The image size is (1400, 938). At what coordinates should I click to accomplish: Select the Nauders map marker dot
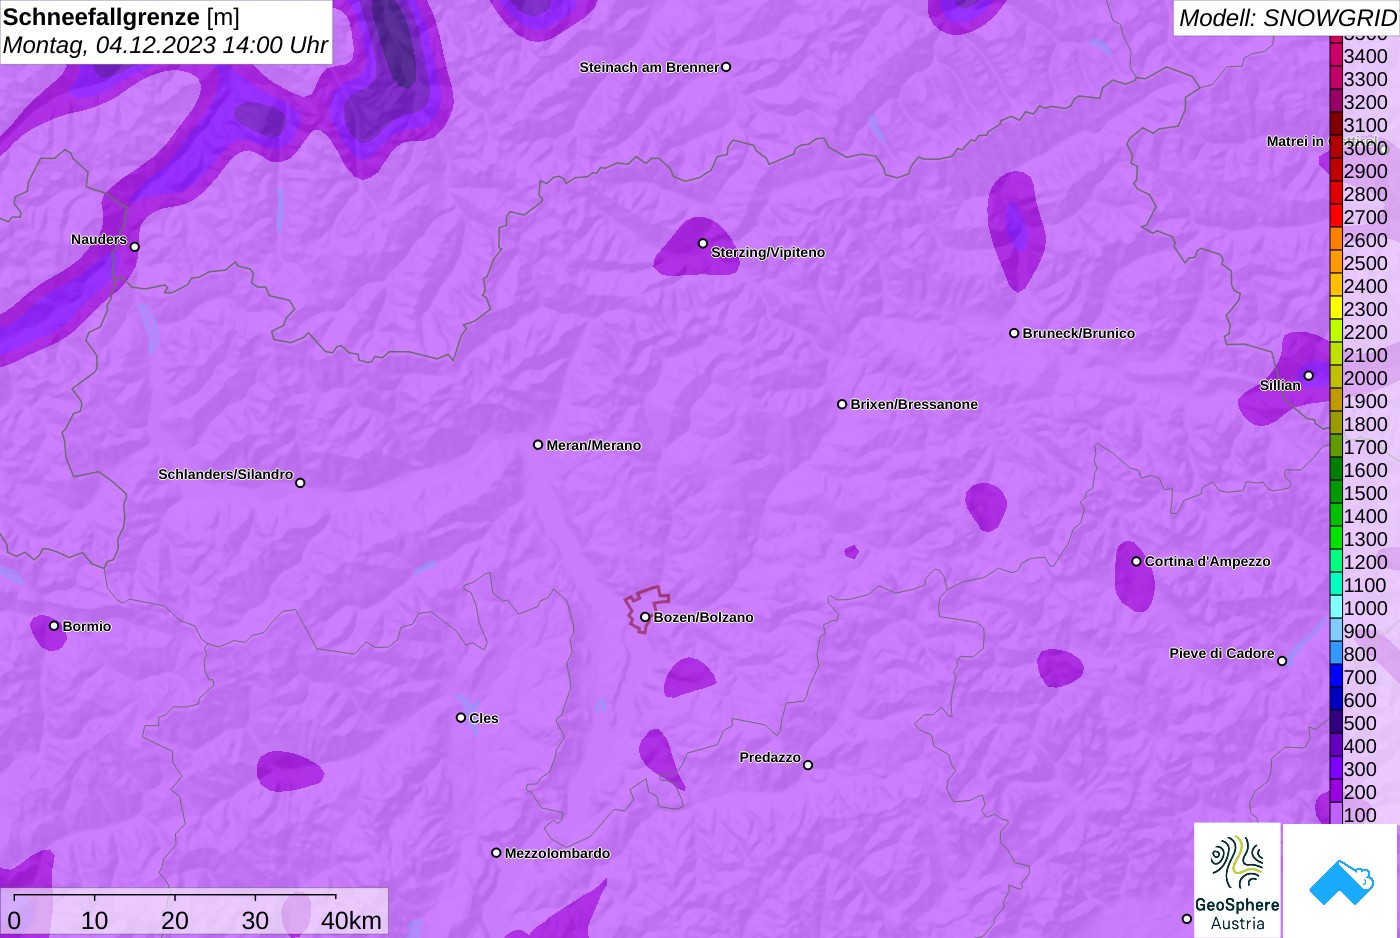(x=135, y=247)
